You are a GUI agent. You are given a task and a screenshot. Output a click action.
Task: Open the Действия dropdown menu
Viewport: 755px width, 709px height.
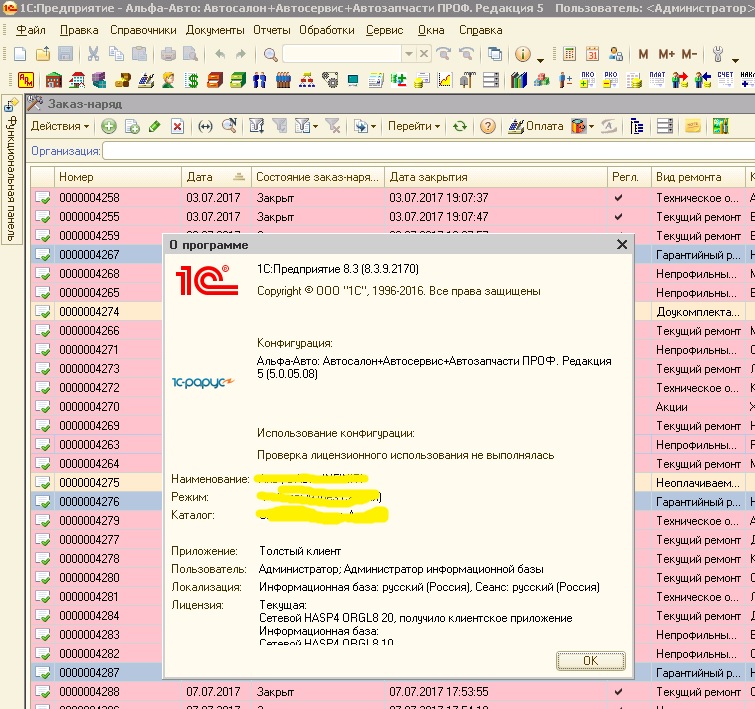[x=60, y=126]
